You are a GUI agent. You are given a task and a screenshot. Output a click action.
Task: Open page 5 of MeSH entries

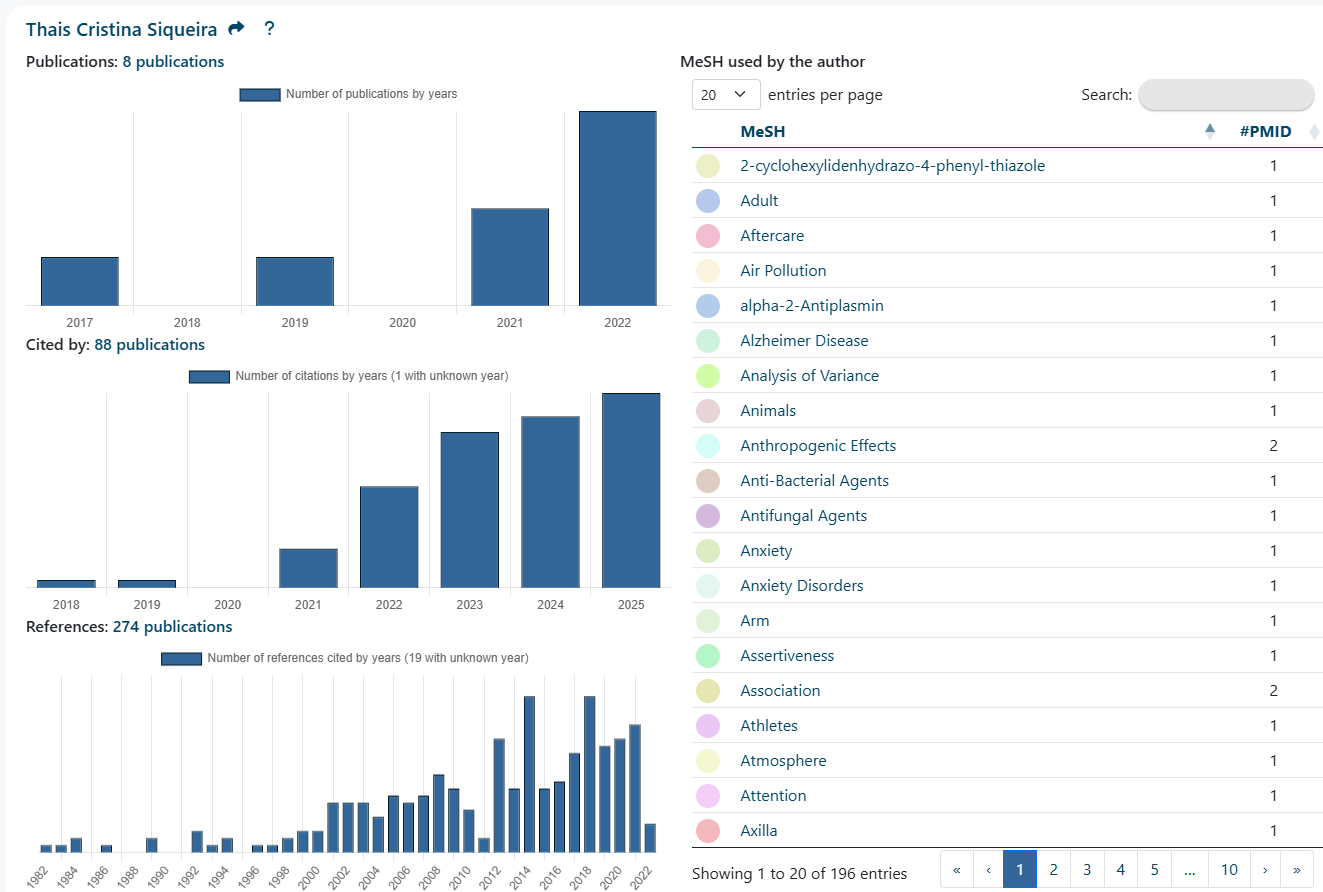pyautogui.click(x=1154, y=870)
